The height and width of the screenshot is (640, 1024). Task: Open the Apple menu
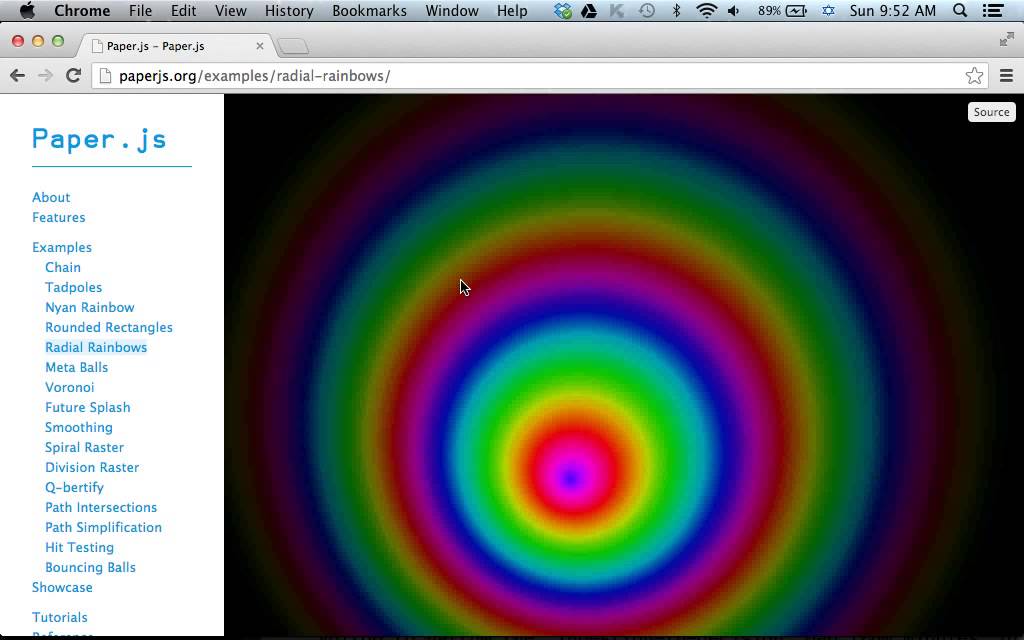[27, 10]
